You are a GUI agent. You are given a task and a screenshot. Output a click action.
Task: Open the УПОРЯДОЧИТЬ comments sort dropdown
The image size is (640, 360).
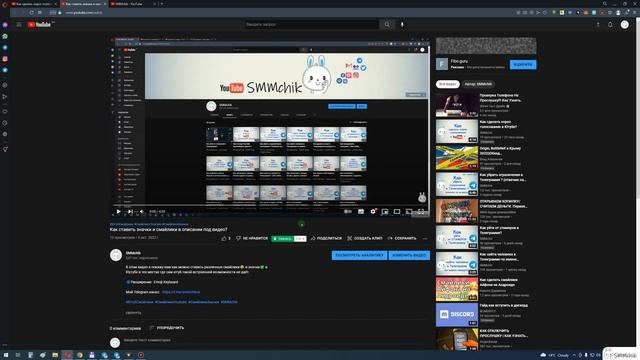point(167,328)
